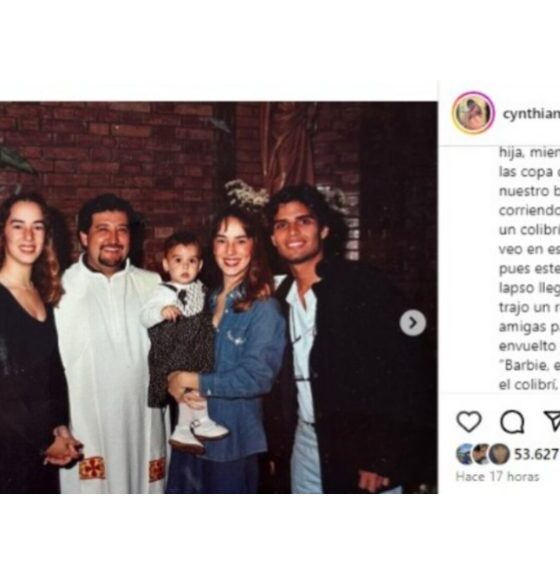Click the third liker avatar beside 53.627

point(499,454)
